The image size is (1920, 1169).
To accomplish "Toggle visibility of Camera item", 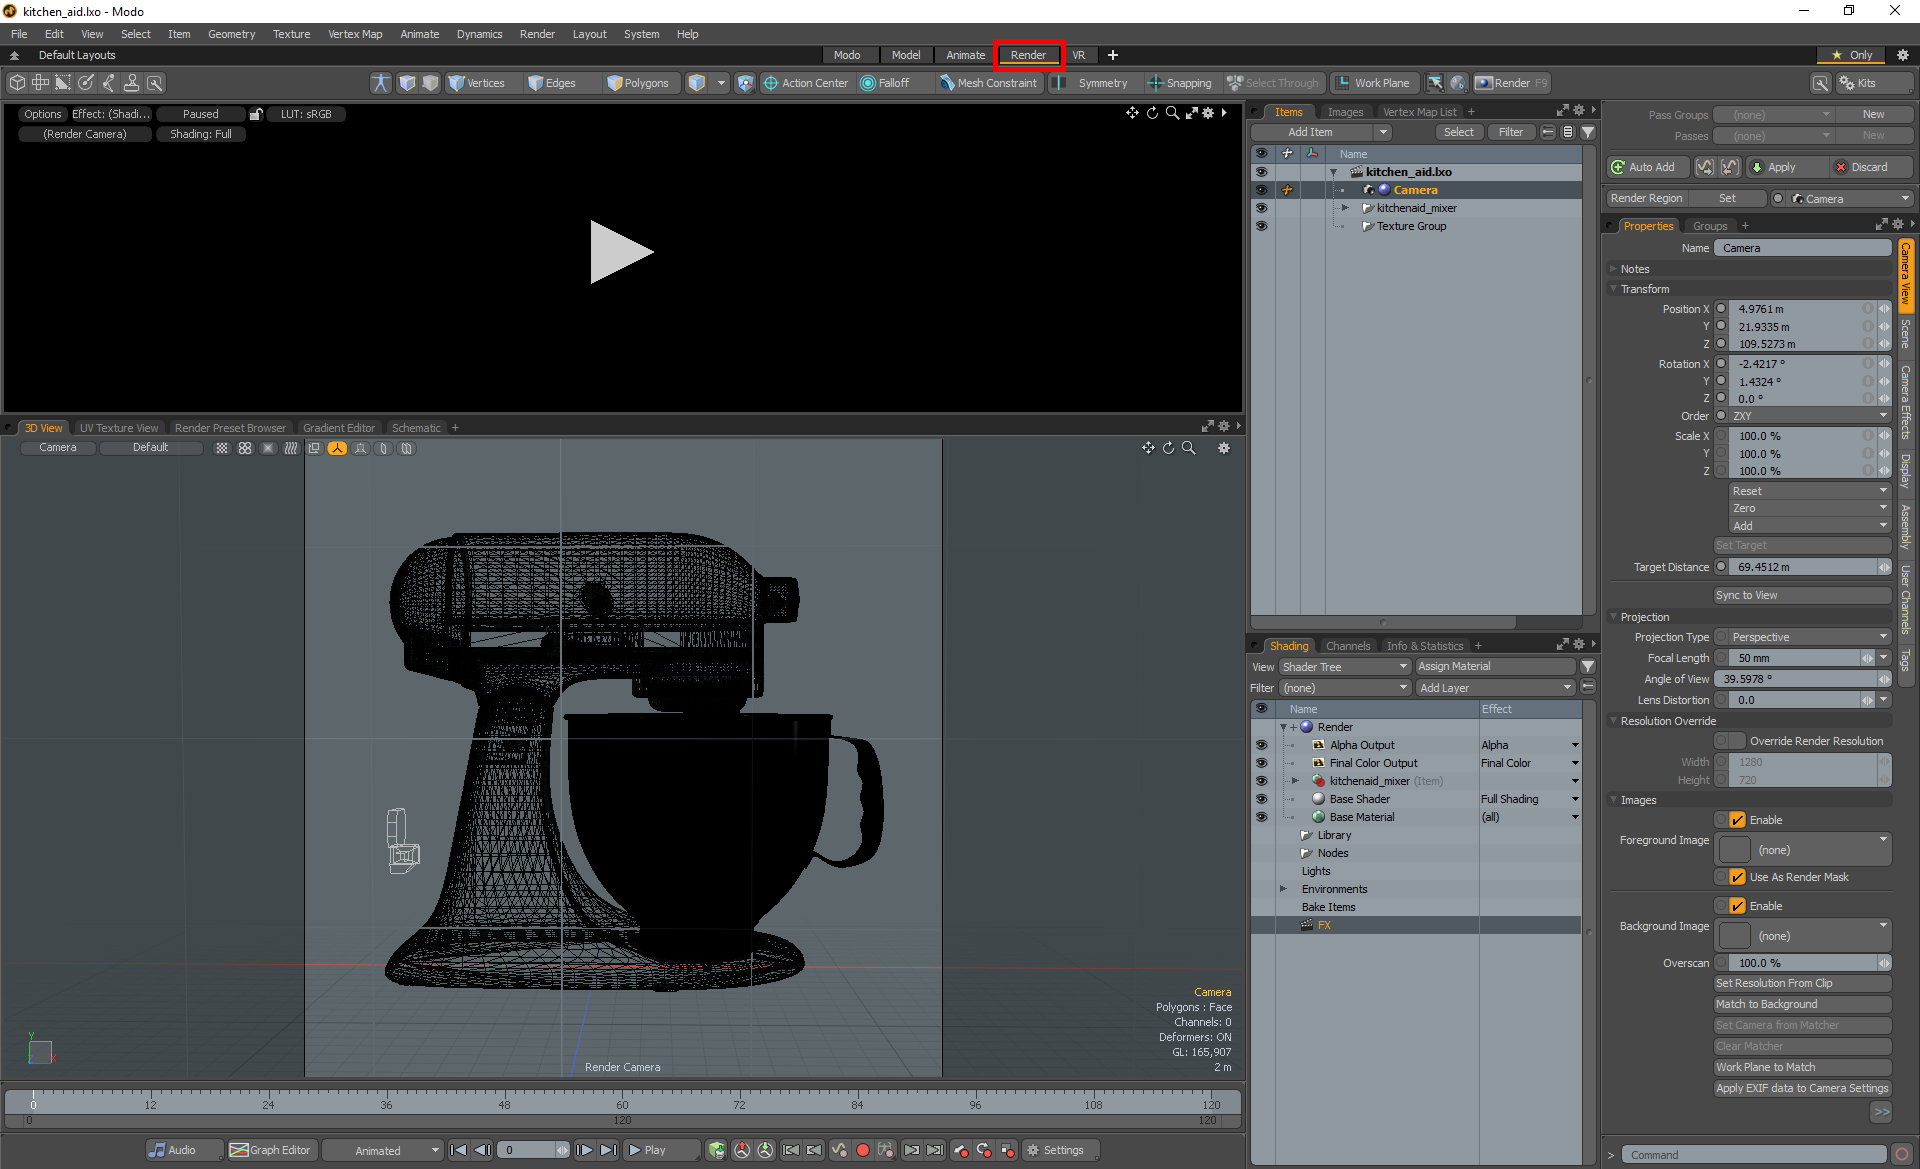I will click(x=1258, y=189).
